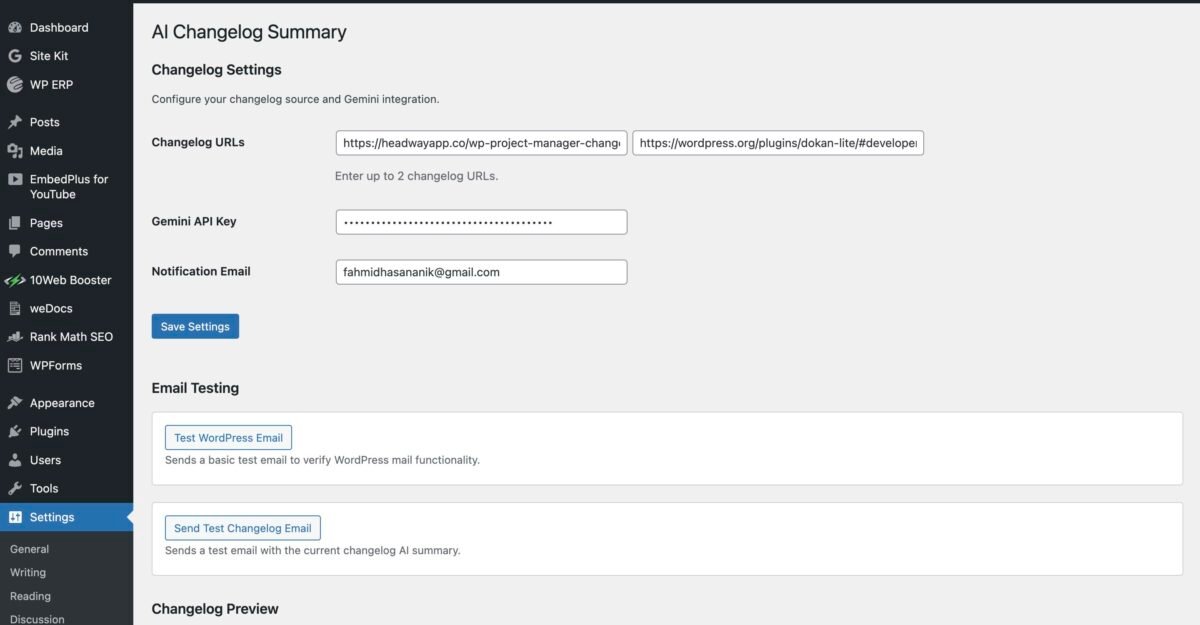Viewport: 1200px width, 625px height.
Task: Click the Media library icon
Action: click(15, 151)
